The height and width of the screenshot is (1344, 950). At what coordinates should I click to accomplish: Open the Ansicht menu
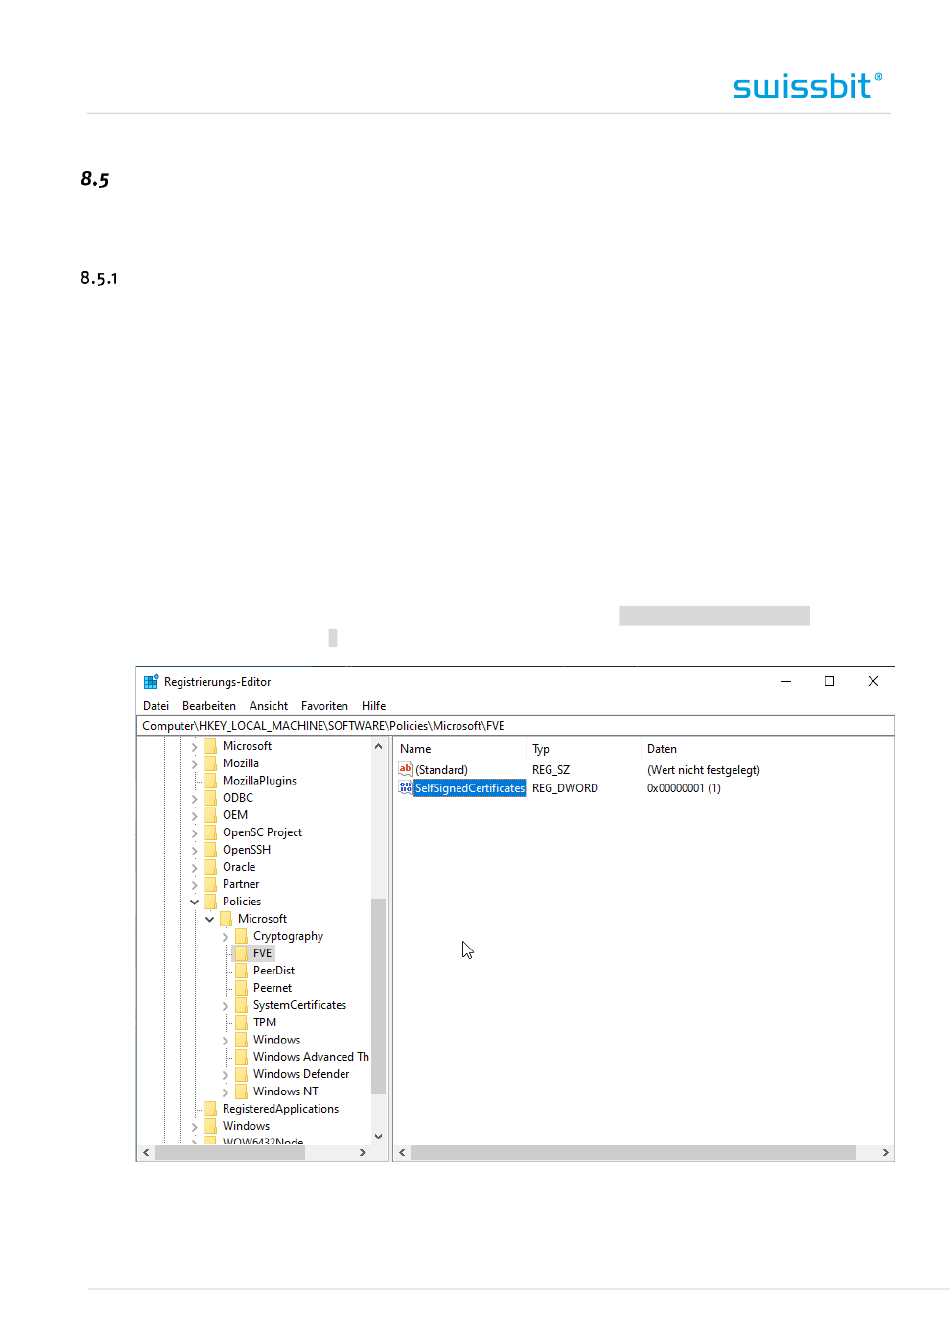click(x=268, y=706)
